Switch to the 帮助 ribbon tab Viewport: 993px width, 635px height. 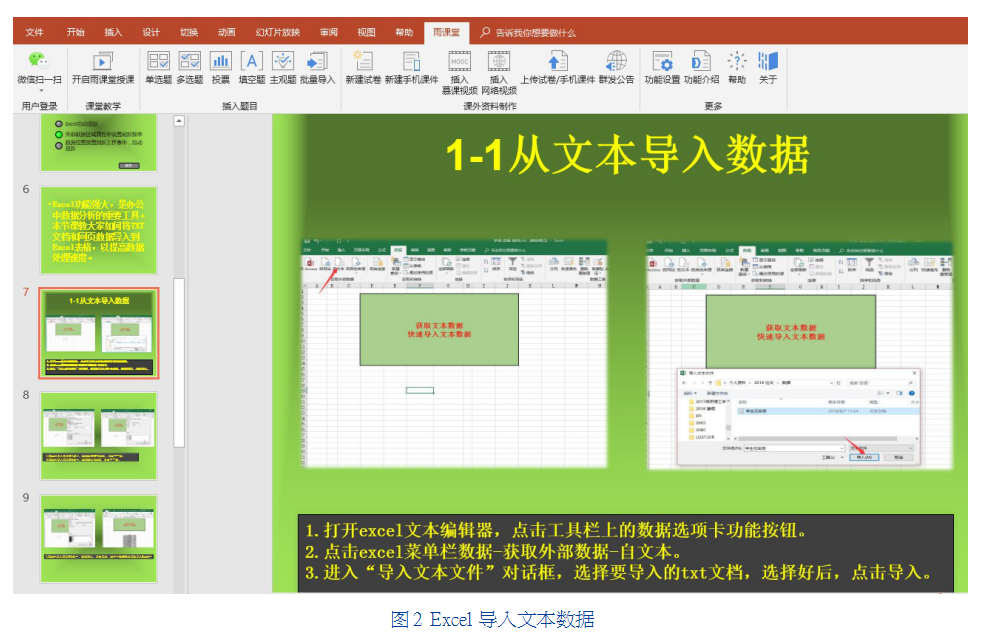pyautogui.click(x=404, y=32)
